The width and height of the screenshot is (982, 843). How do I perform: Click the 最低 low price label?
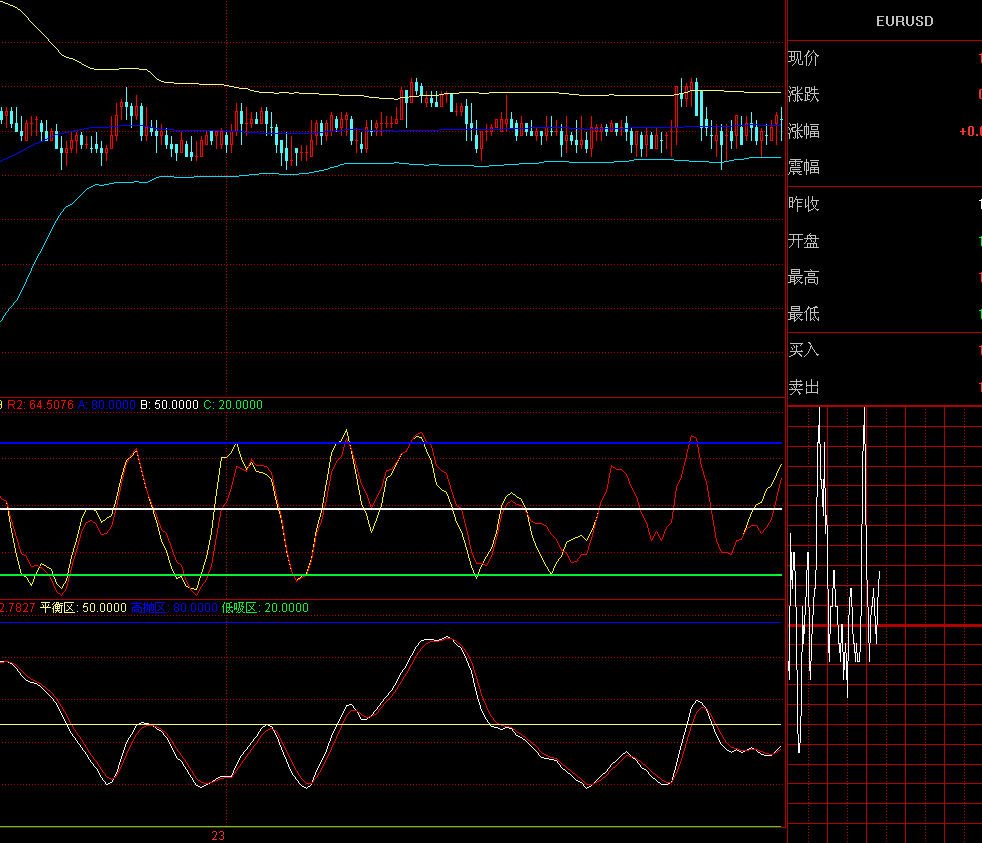(804, 314)
